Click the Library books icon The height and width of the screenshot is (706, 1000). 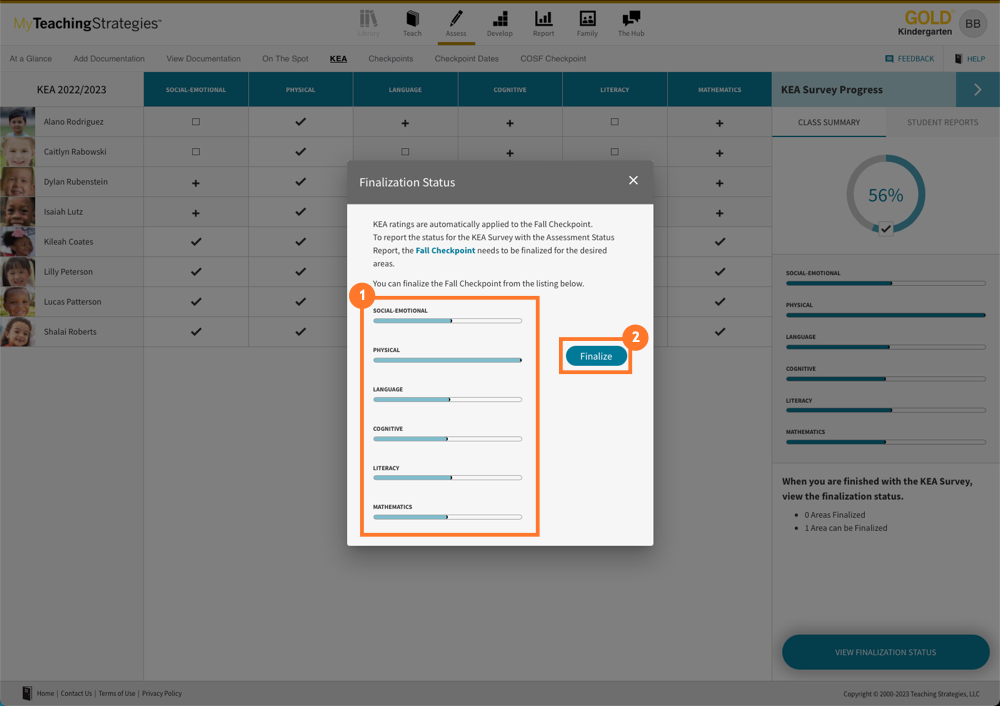tap(368, 20)
